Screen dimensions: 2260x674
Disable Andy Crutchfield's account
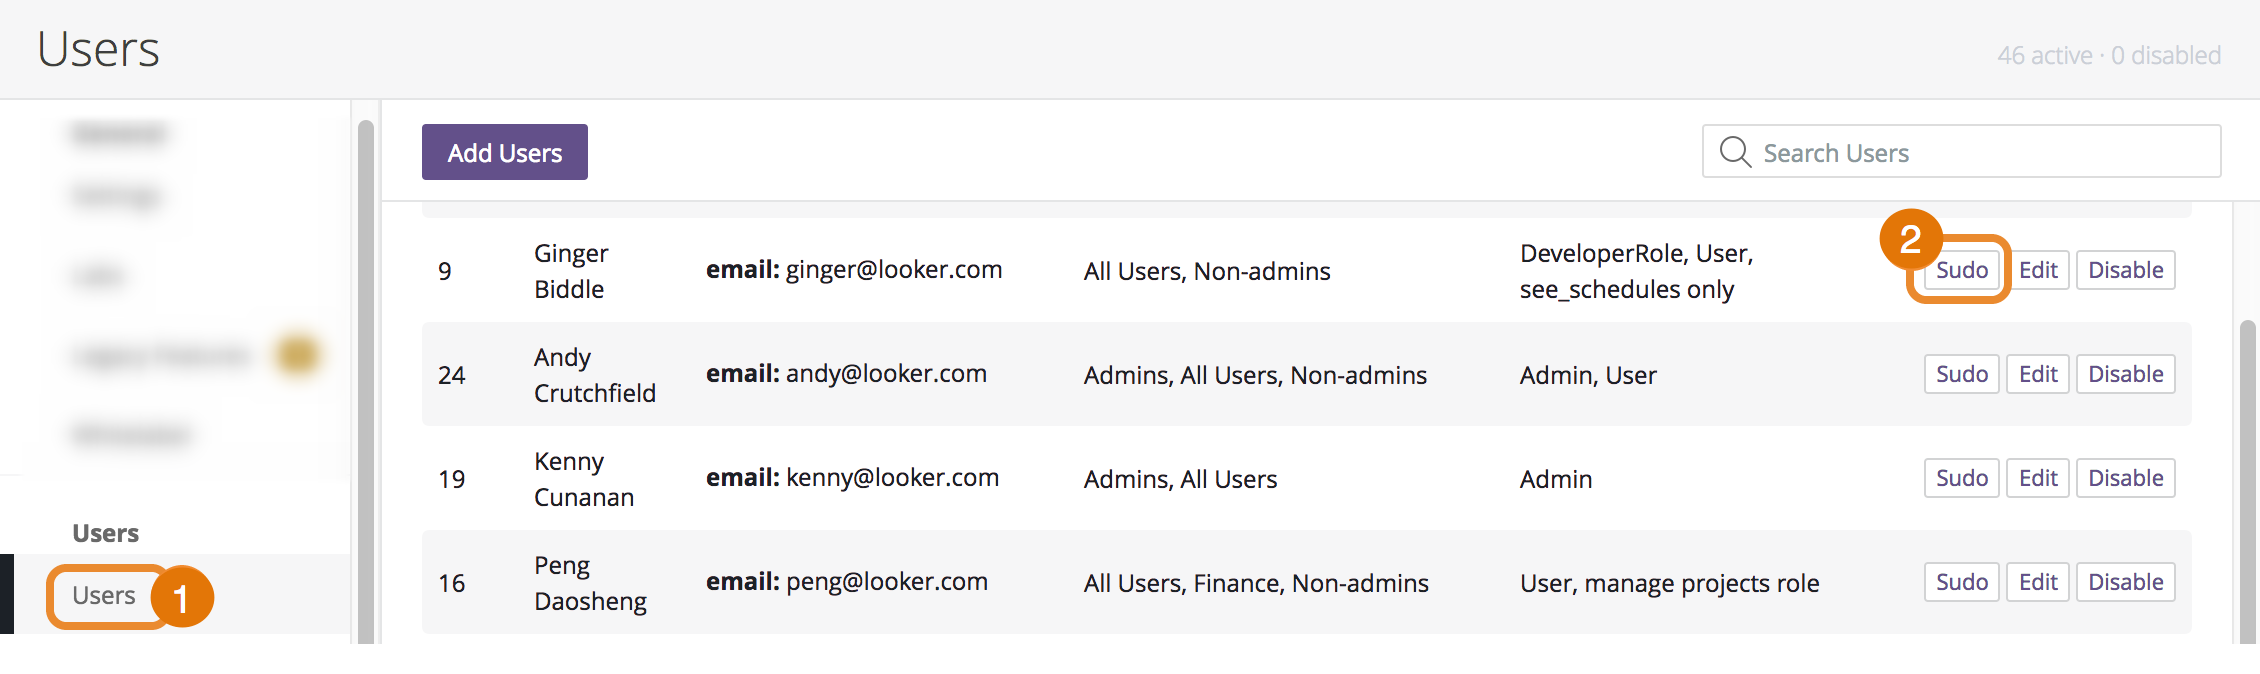pyautogui.click(x=2125, y=374)
